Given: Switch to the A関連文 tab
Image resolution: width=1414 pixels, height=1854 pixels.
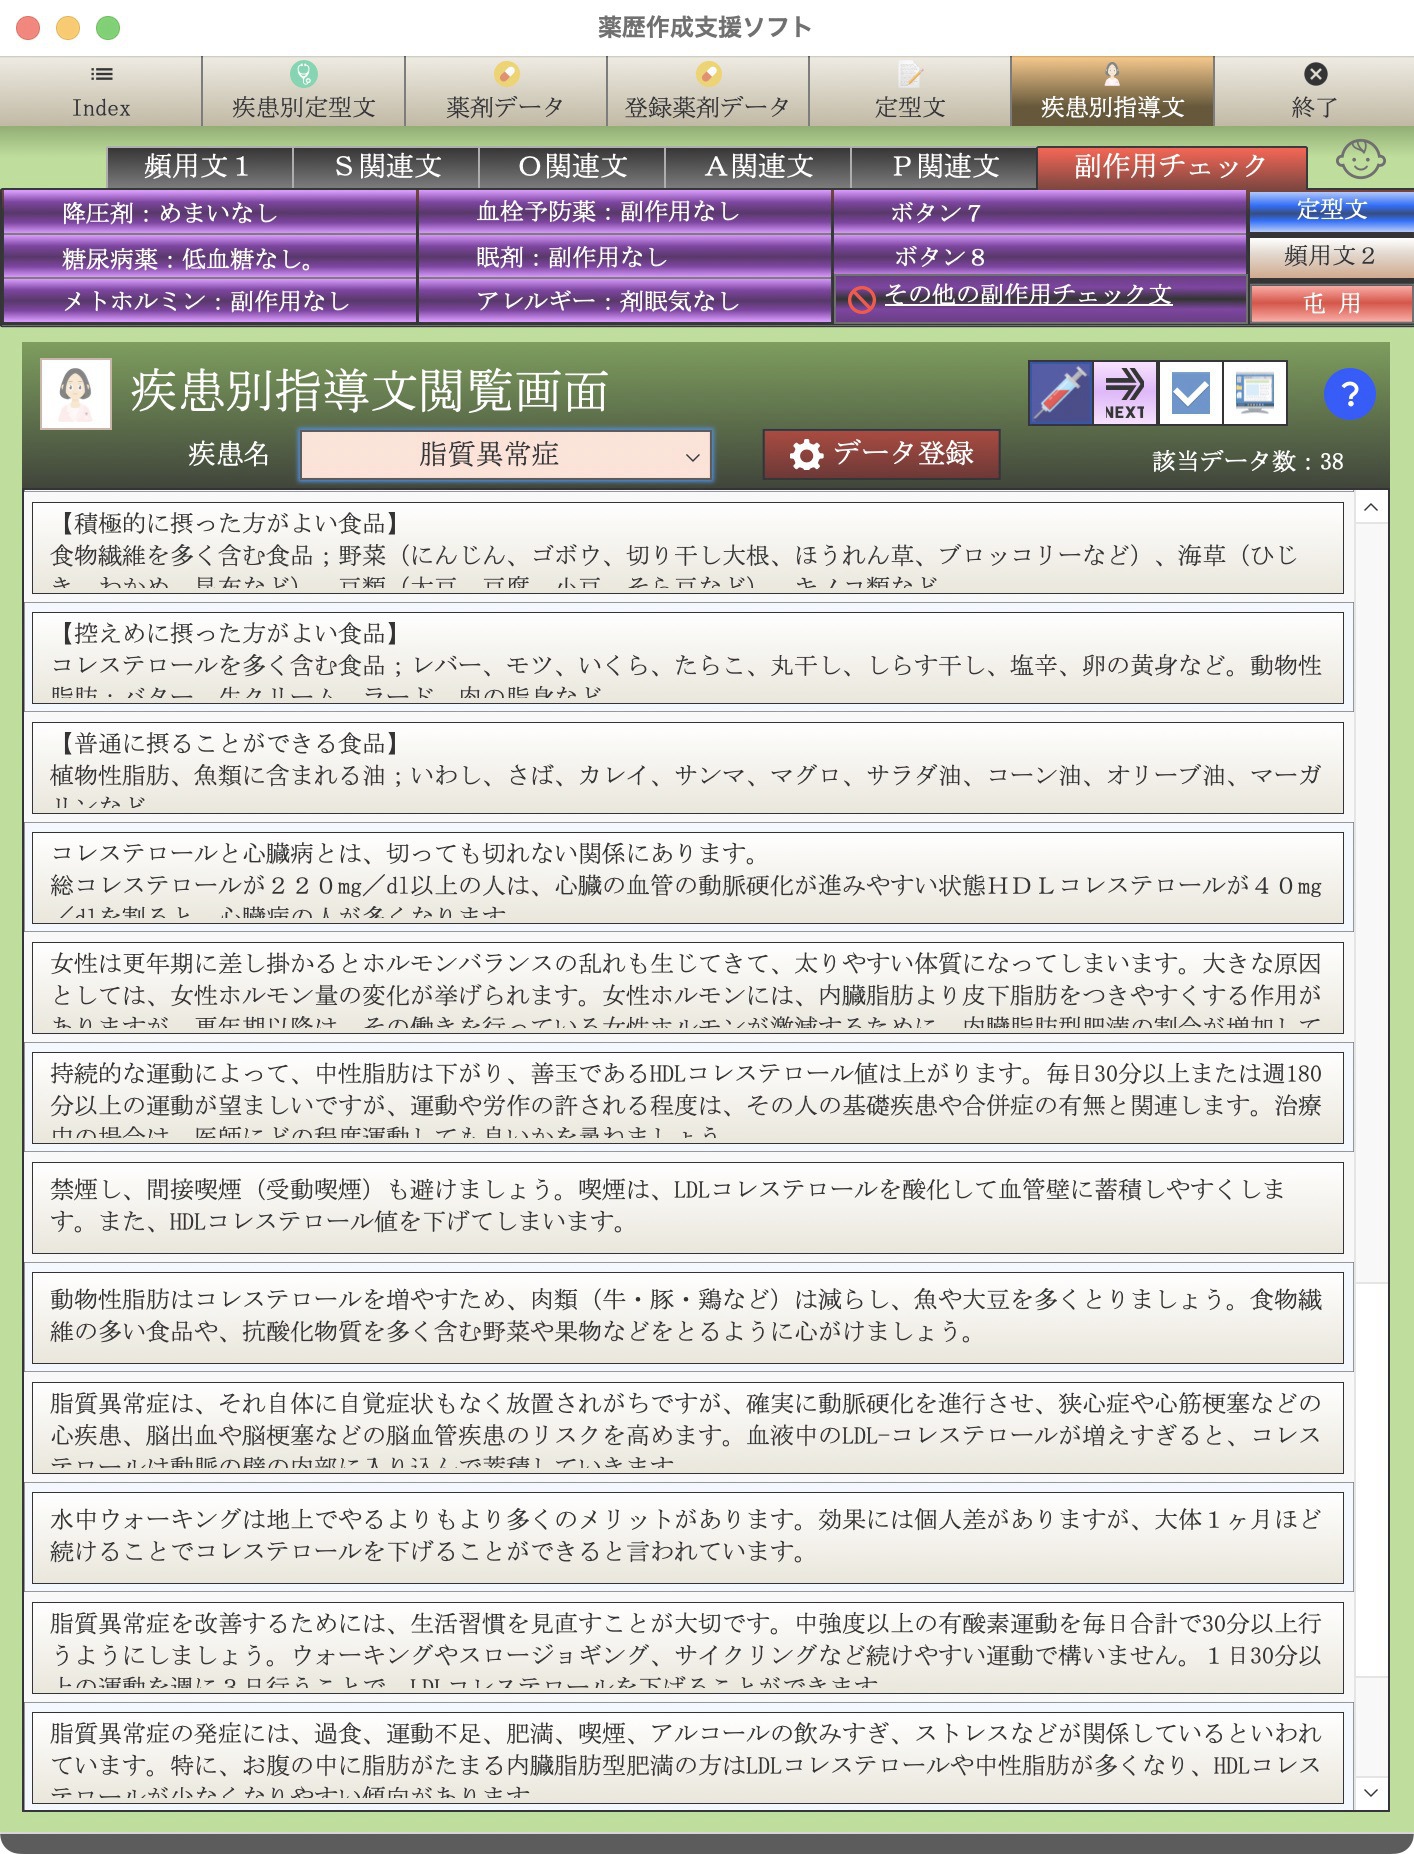Looking at the screenshot, I should 758,166.
